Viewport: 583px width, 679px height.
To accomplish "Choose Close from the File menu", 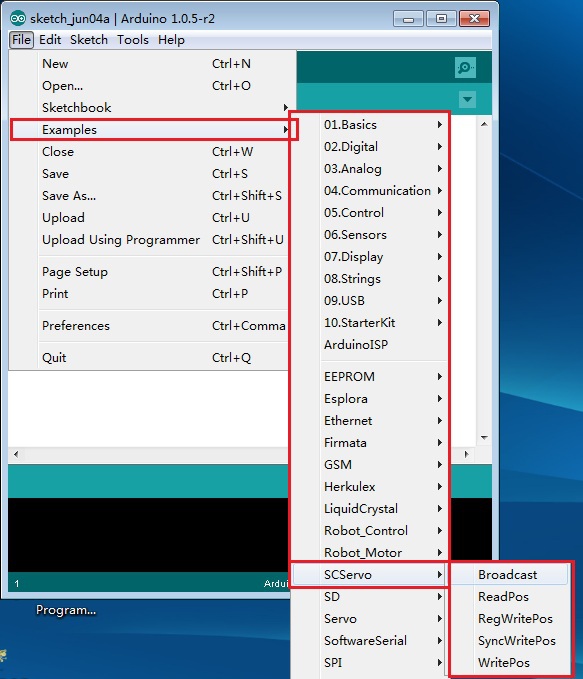I will click(149, 152).
